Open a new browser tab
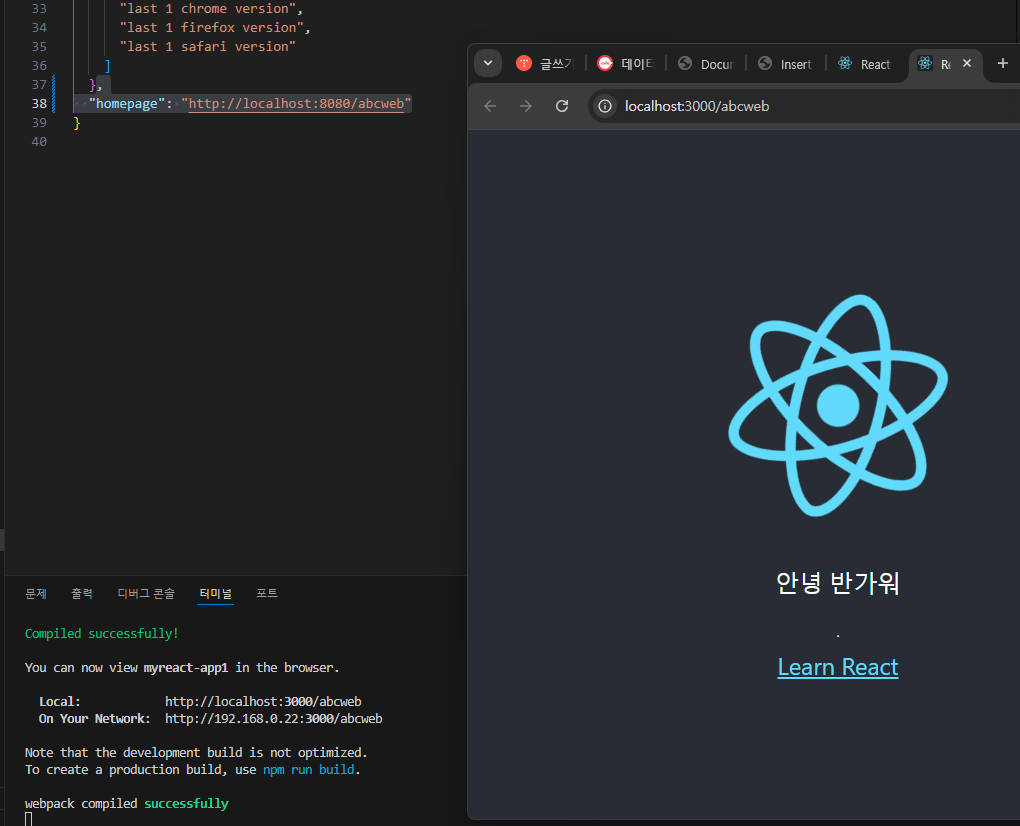Screen dimensions: 1020x826 point(1002,63)
